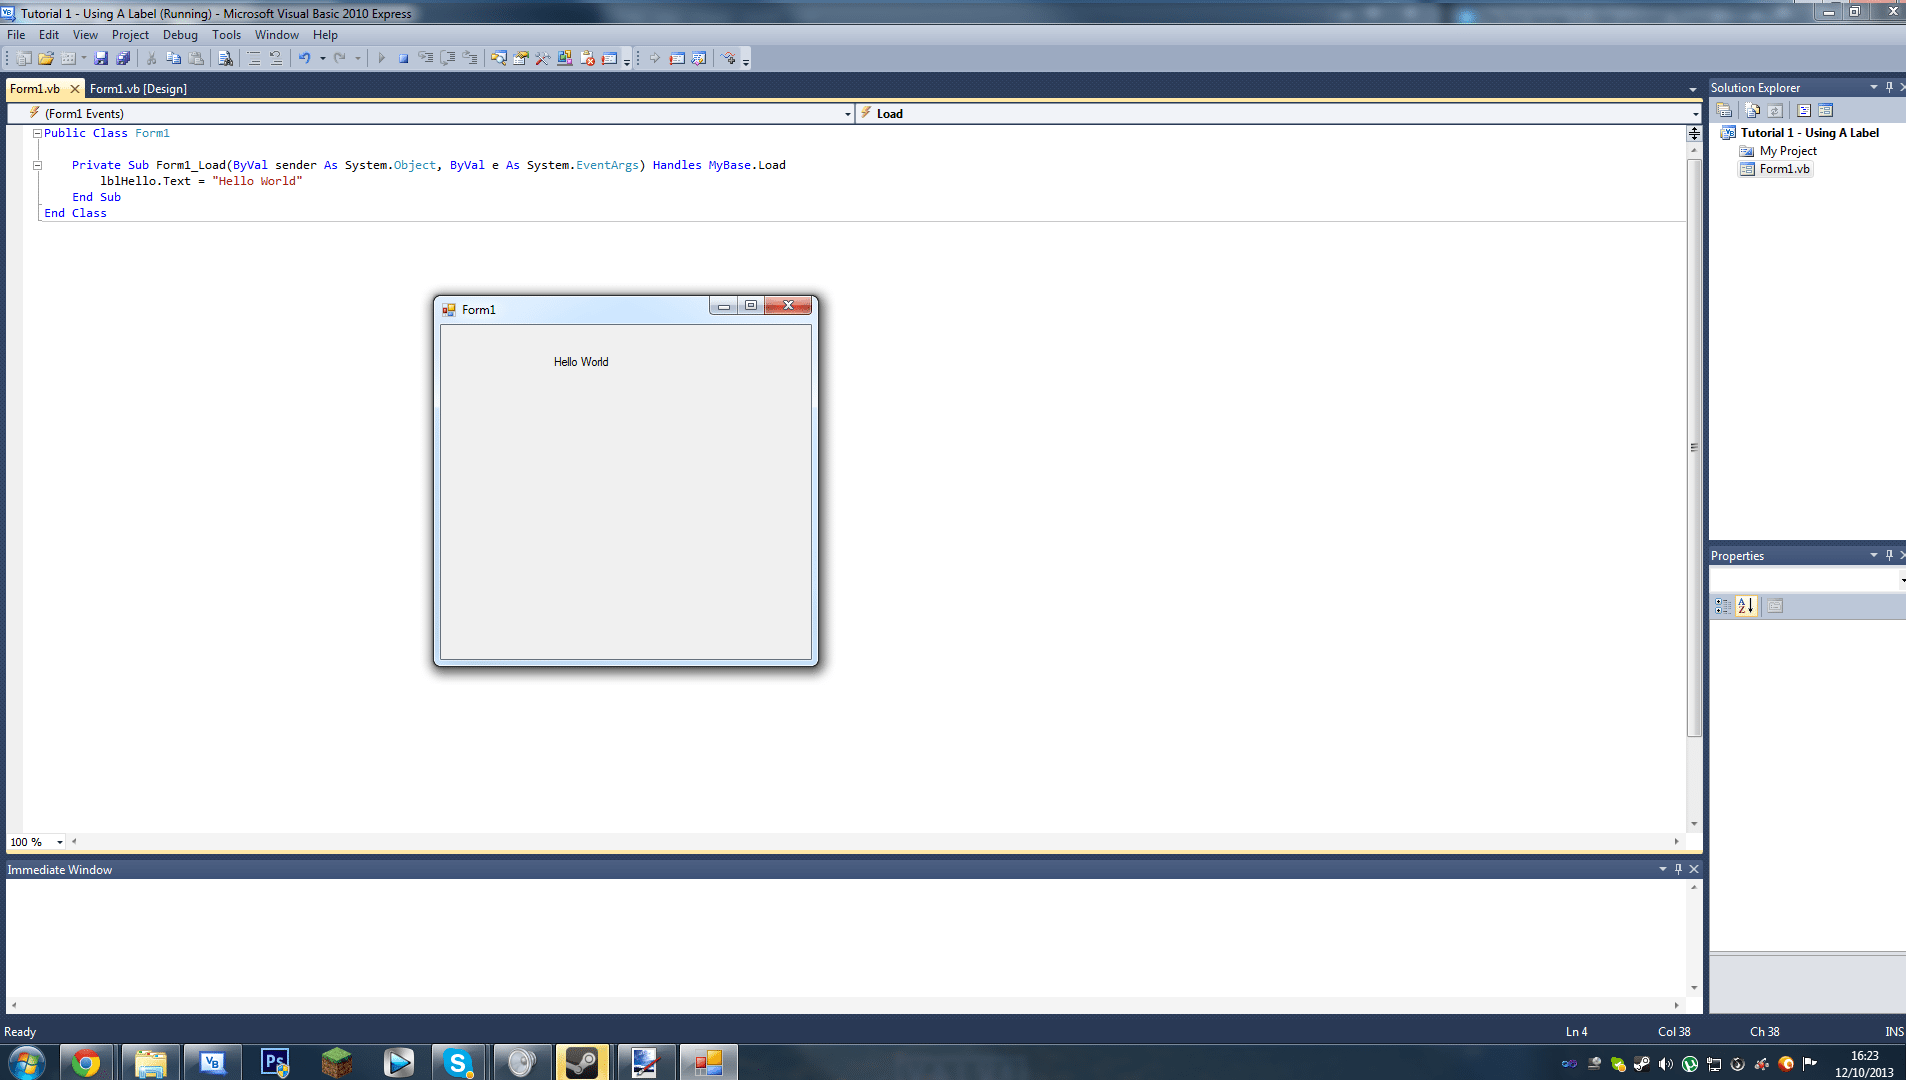Select Form1.vb in Solution Explorer
The image size is (1906, 1080).
click(1784, 169)
